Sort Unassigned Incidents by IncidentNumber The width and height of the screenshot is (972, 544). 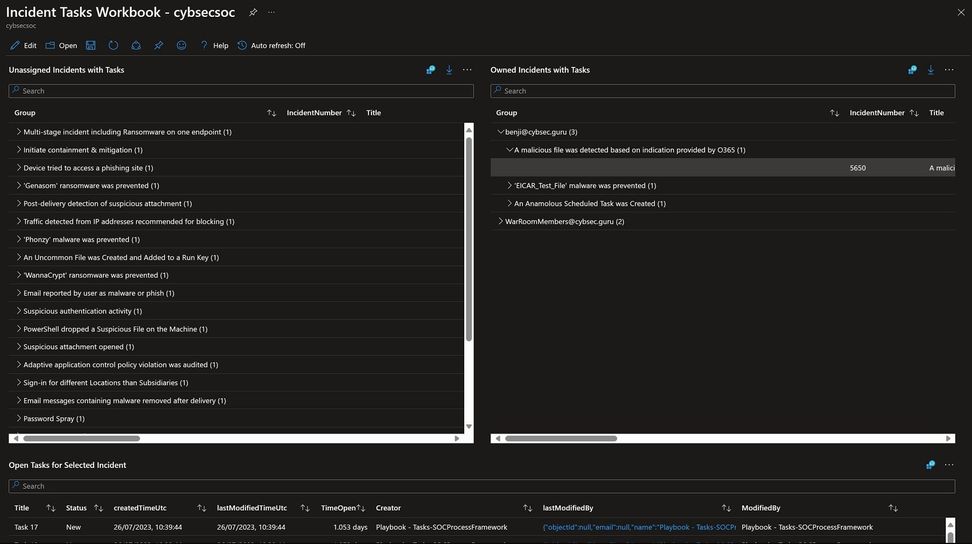[351, 113]
